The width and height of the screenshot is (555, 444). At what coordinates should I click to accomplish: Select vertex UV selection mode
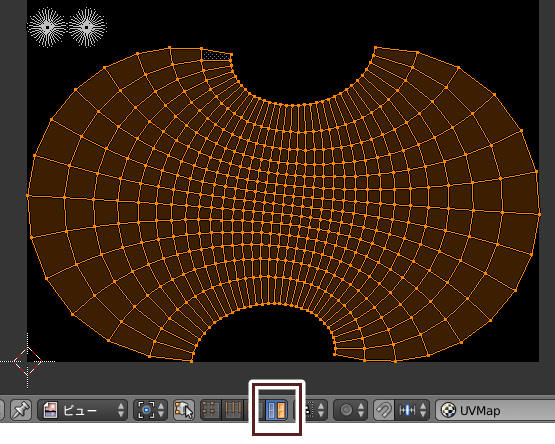point(211,410)
